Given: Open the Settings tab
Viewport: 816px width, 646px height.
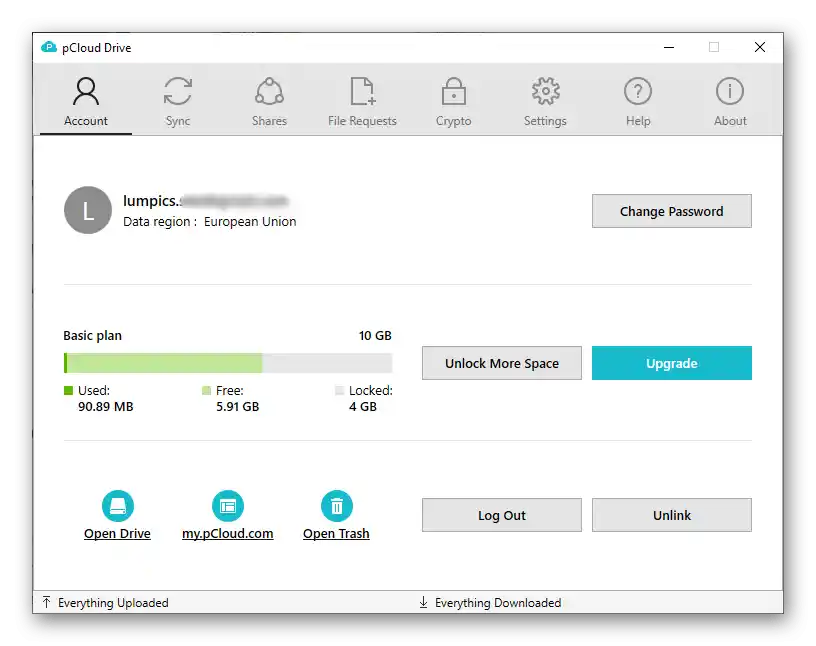Looking at the screenshot, I should [545, 102].
